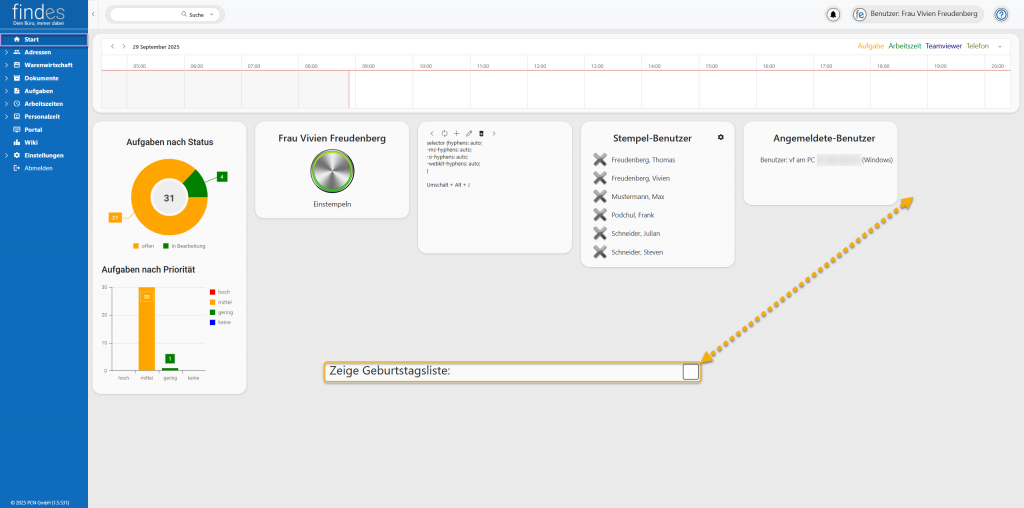Click the trash icon in the notes widget
This screenshot has height=508, width=1024.
pos(481,133)
